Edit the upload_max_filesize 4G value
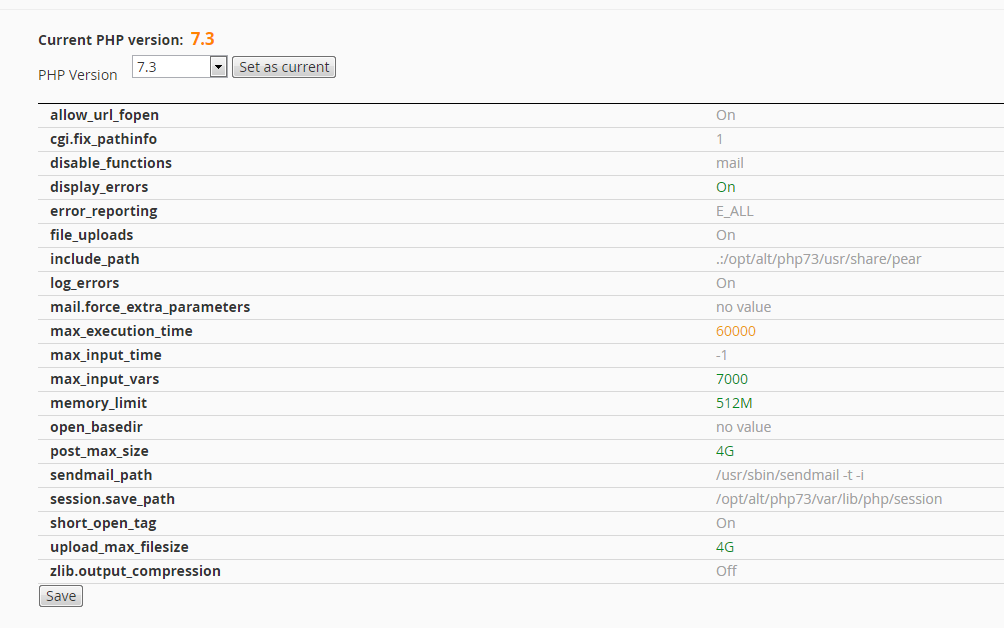The image size is (1004, 628). tap(724, 547)
